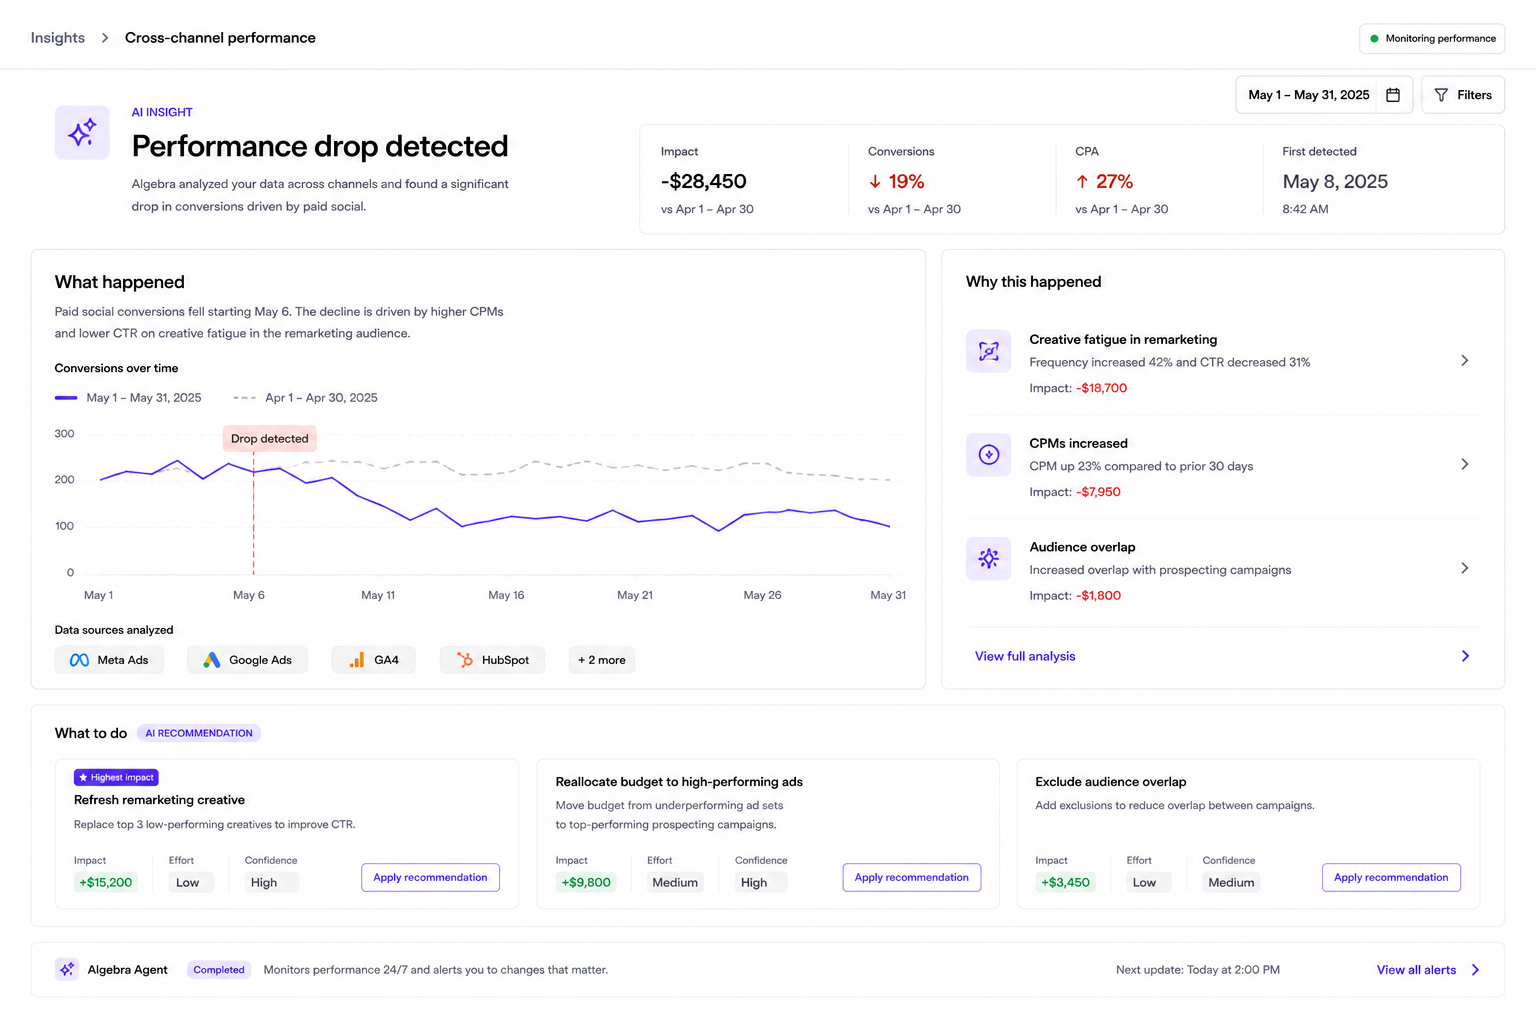Click the -$28,450 impact value
Screen dimensions: 1536x1024
click(x=704, y=182)
